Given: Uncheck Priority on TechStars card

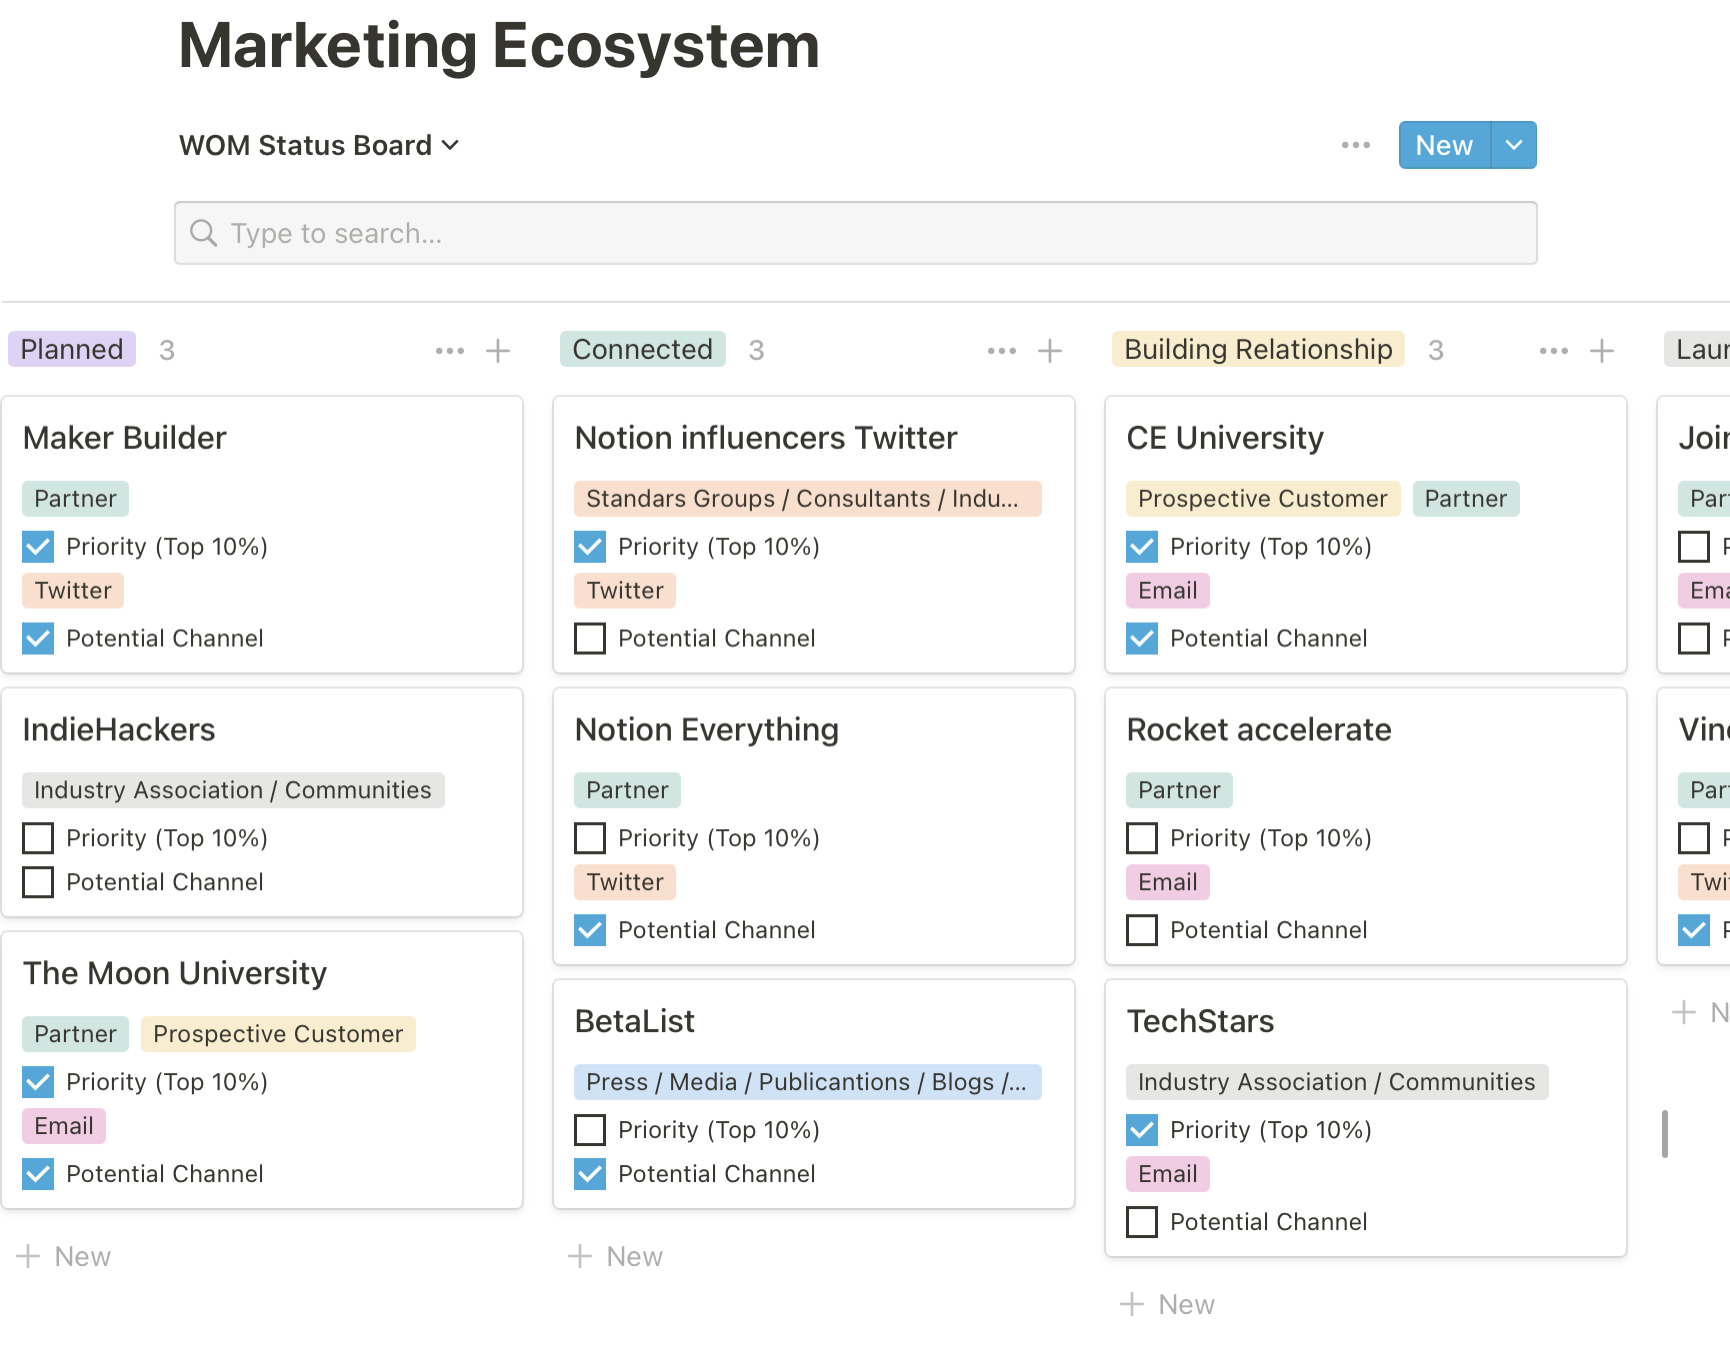Looking at the screenshot, I should click(x=1142, y=1130).
